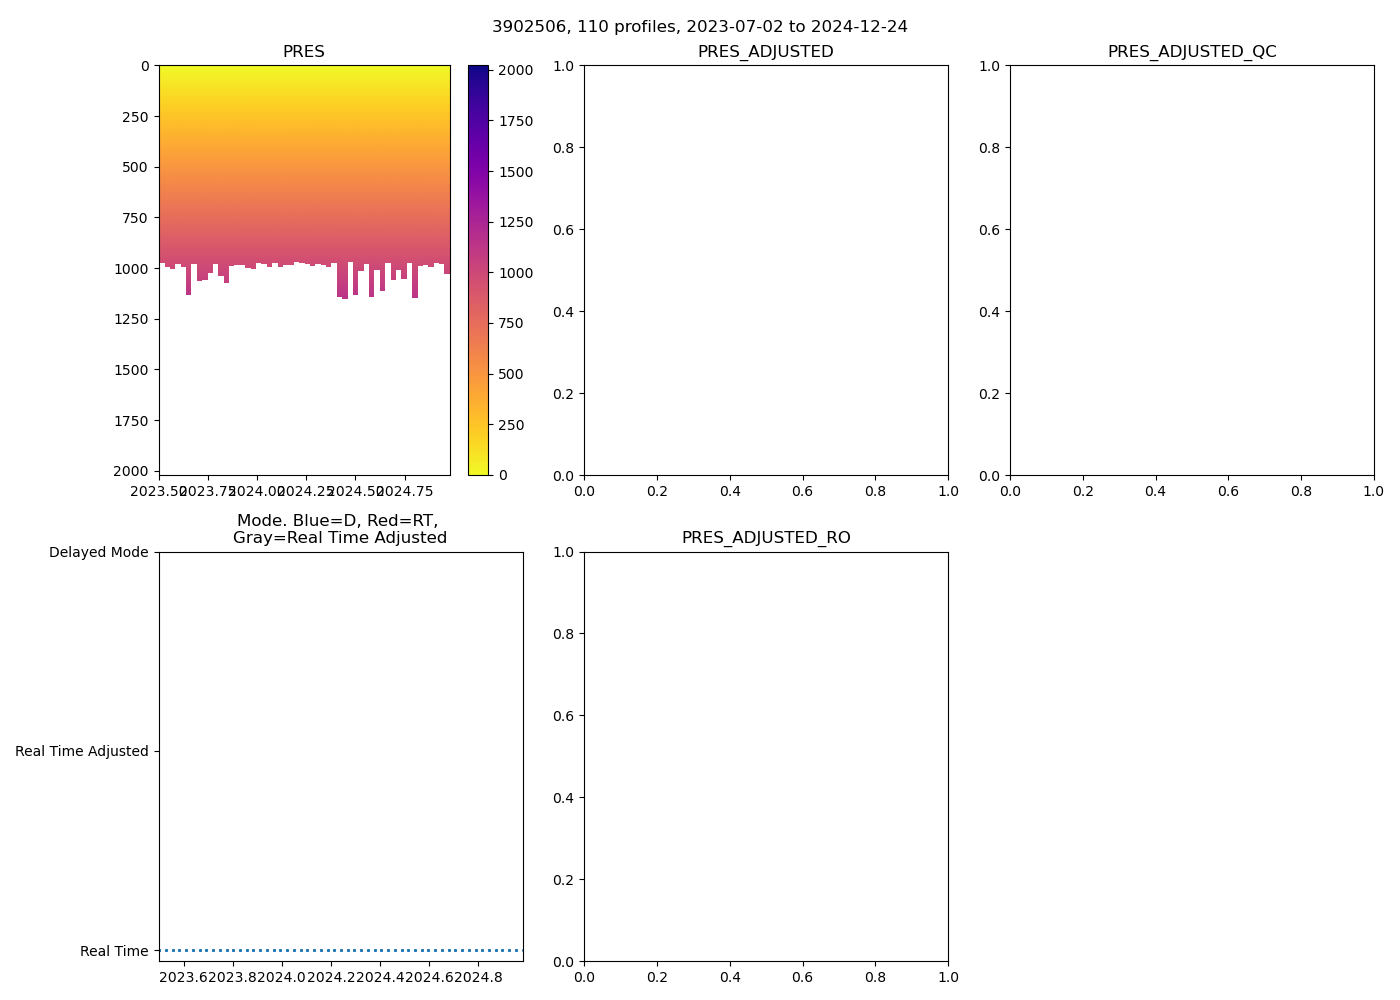Select the PRES_ADJUSTED_RO plot title

point(765,538)
